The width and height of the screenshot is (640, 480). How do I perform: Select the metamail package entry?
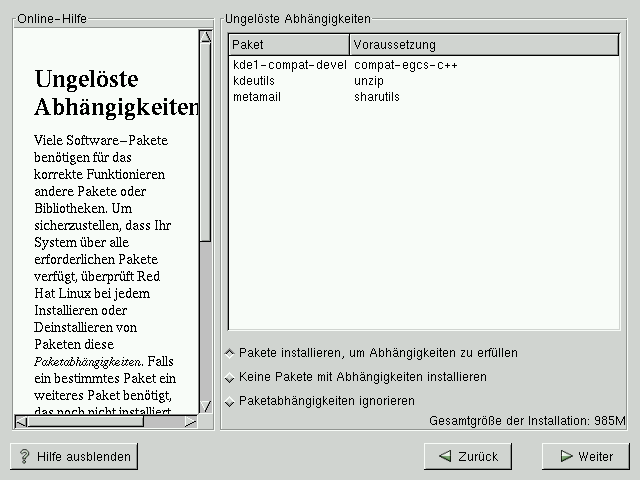256,97
